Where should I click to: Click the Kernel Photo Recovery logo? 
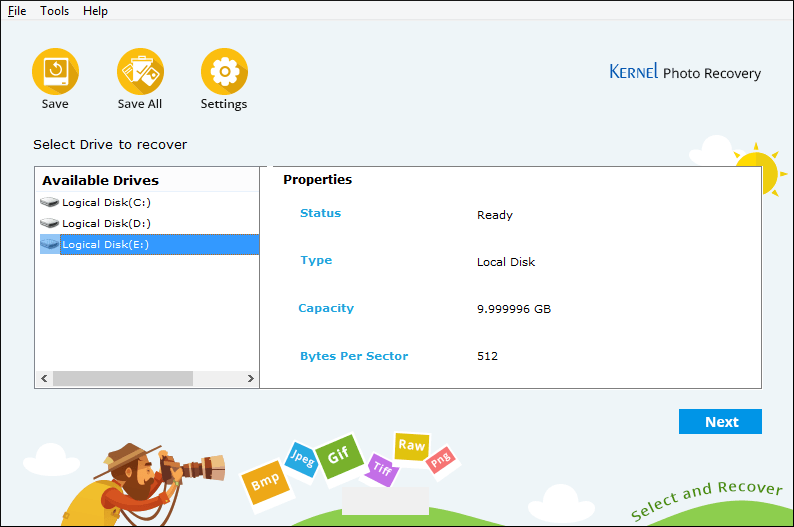(685, 72)
